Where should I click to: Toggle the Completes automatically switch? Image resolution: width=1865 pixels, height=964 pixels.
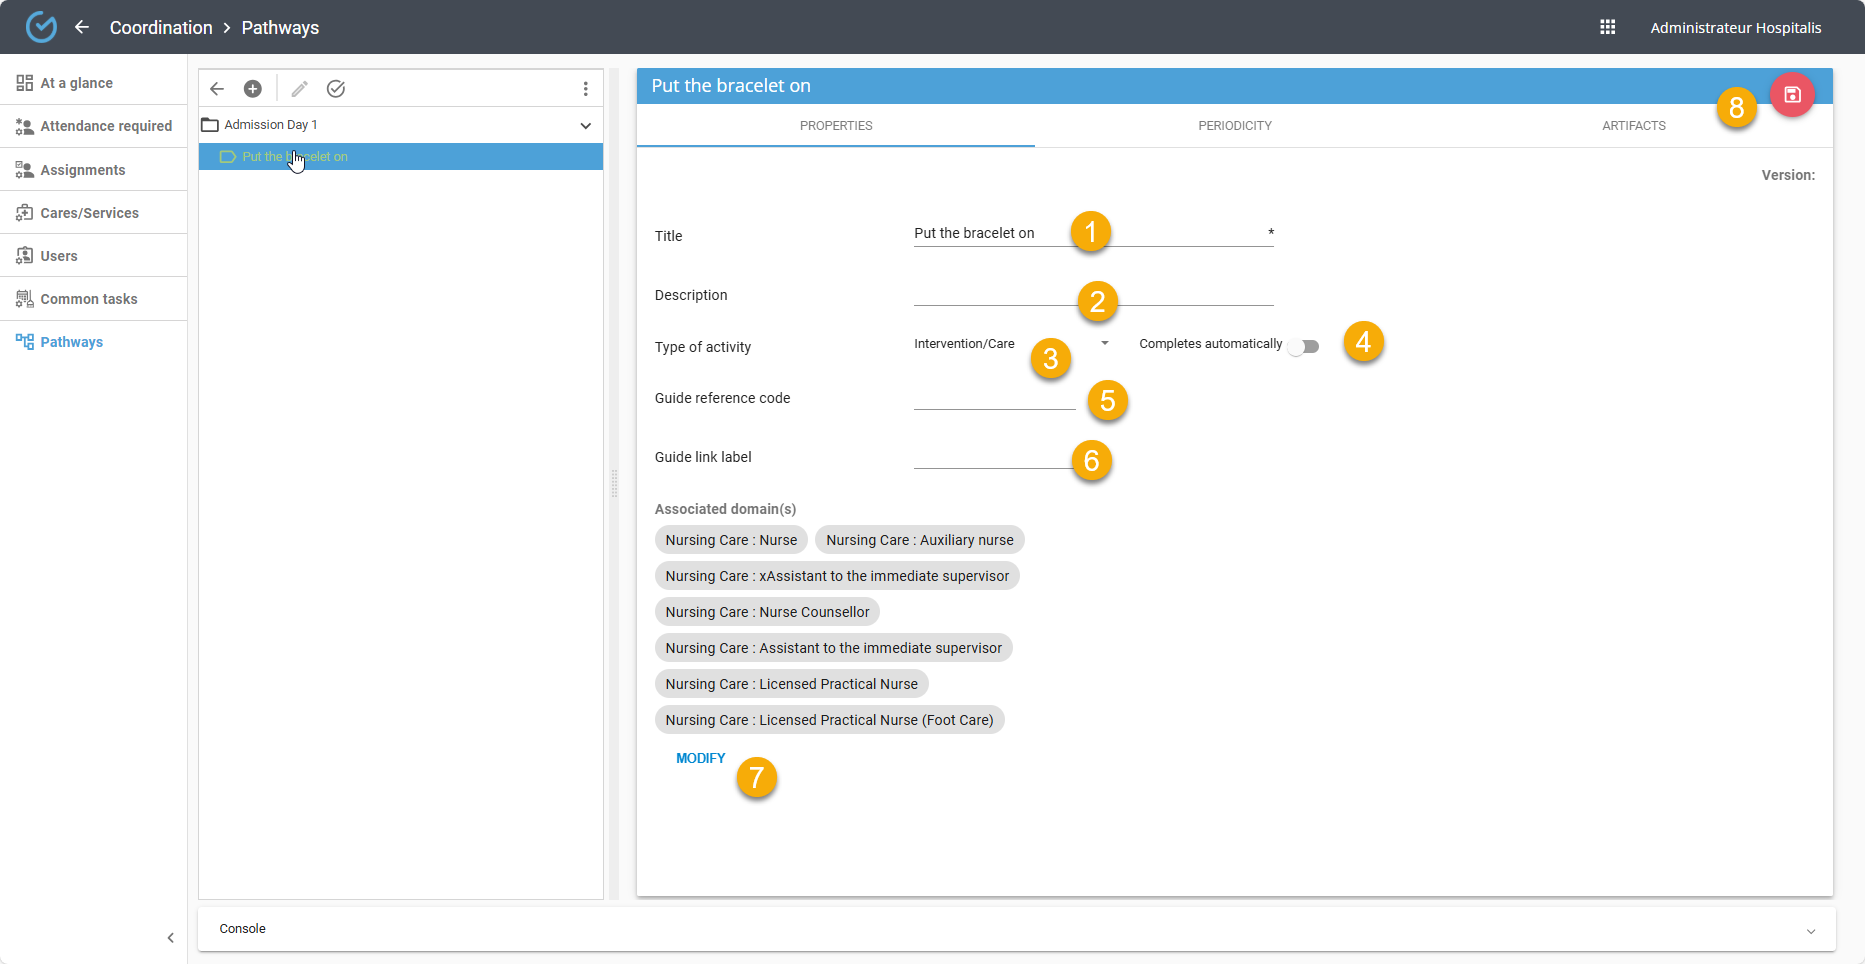coord(1303,346)
